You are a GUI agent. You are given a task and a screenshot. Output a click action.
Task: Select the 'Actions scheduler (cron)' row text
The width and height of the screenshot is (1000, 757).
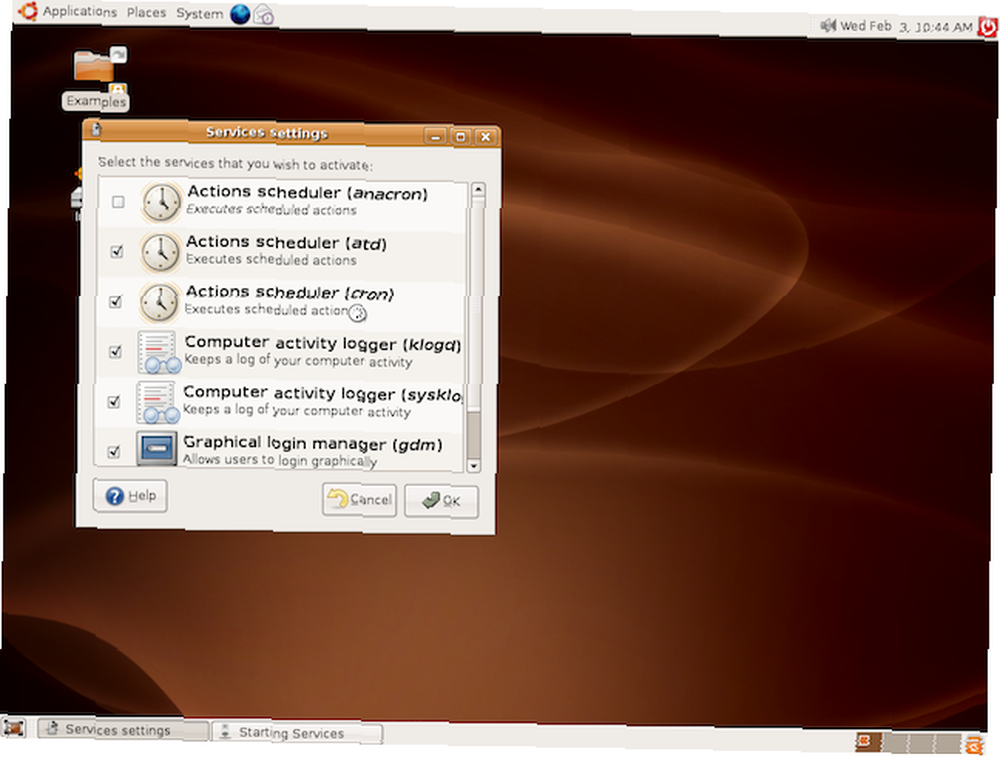pos(290,292)
